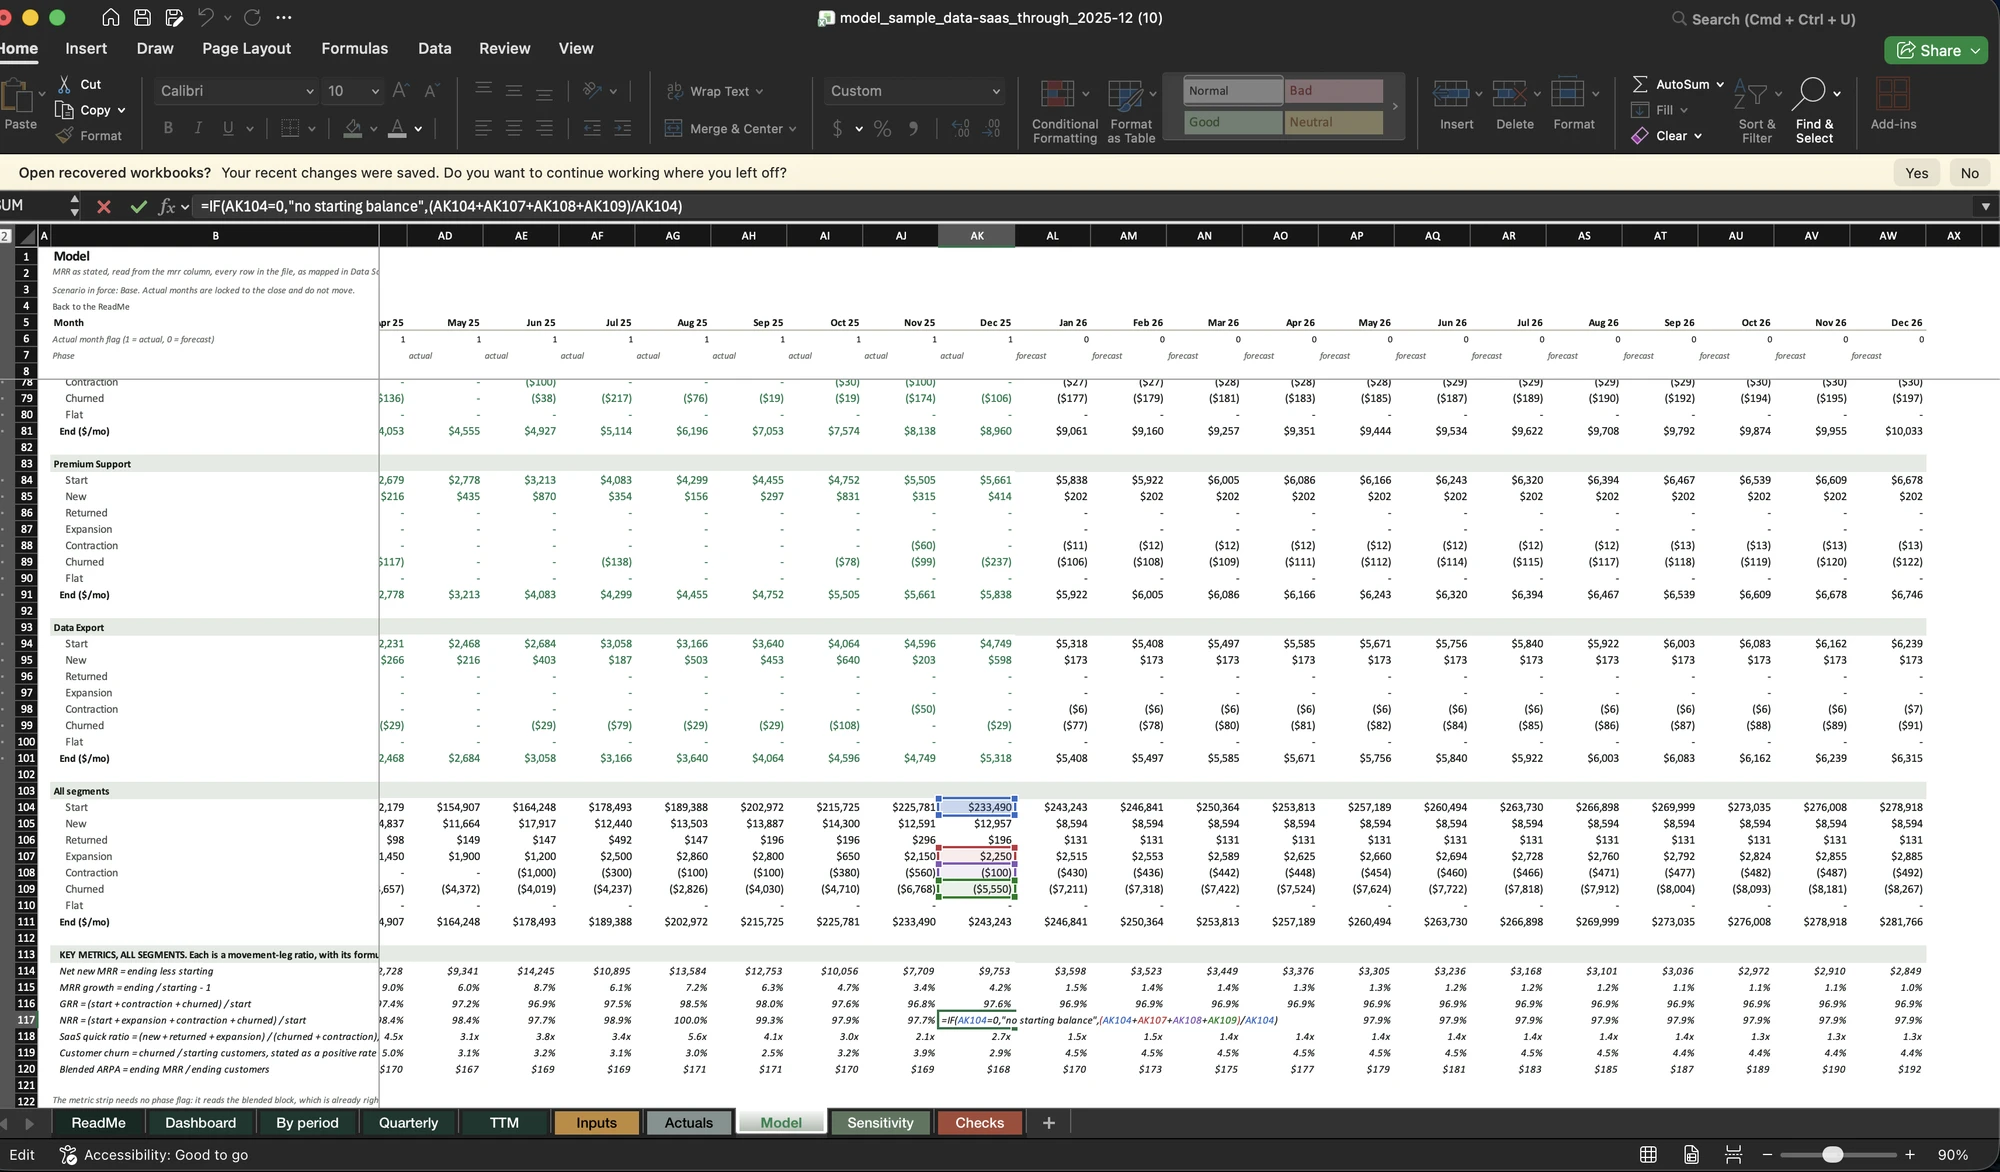Screen dimensions: 2000x1172
Task: Click the Redo arrow icon
Action: point(252,18)
